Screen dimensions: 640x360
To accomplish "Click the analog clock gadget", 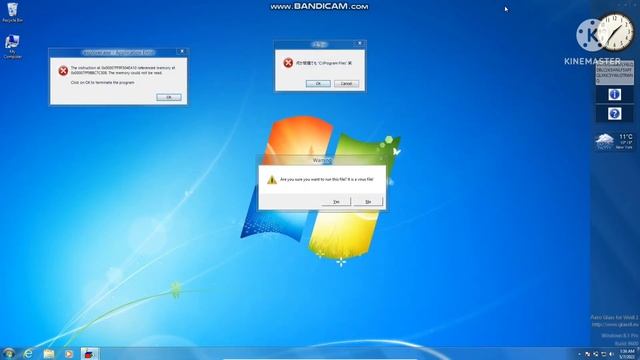I will [616, 32].
